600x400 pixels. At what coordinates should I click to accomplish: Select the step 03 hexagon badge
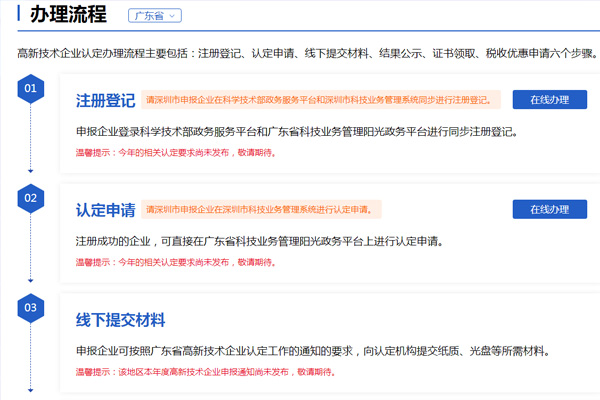tap(31, 308)
